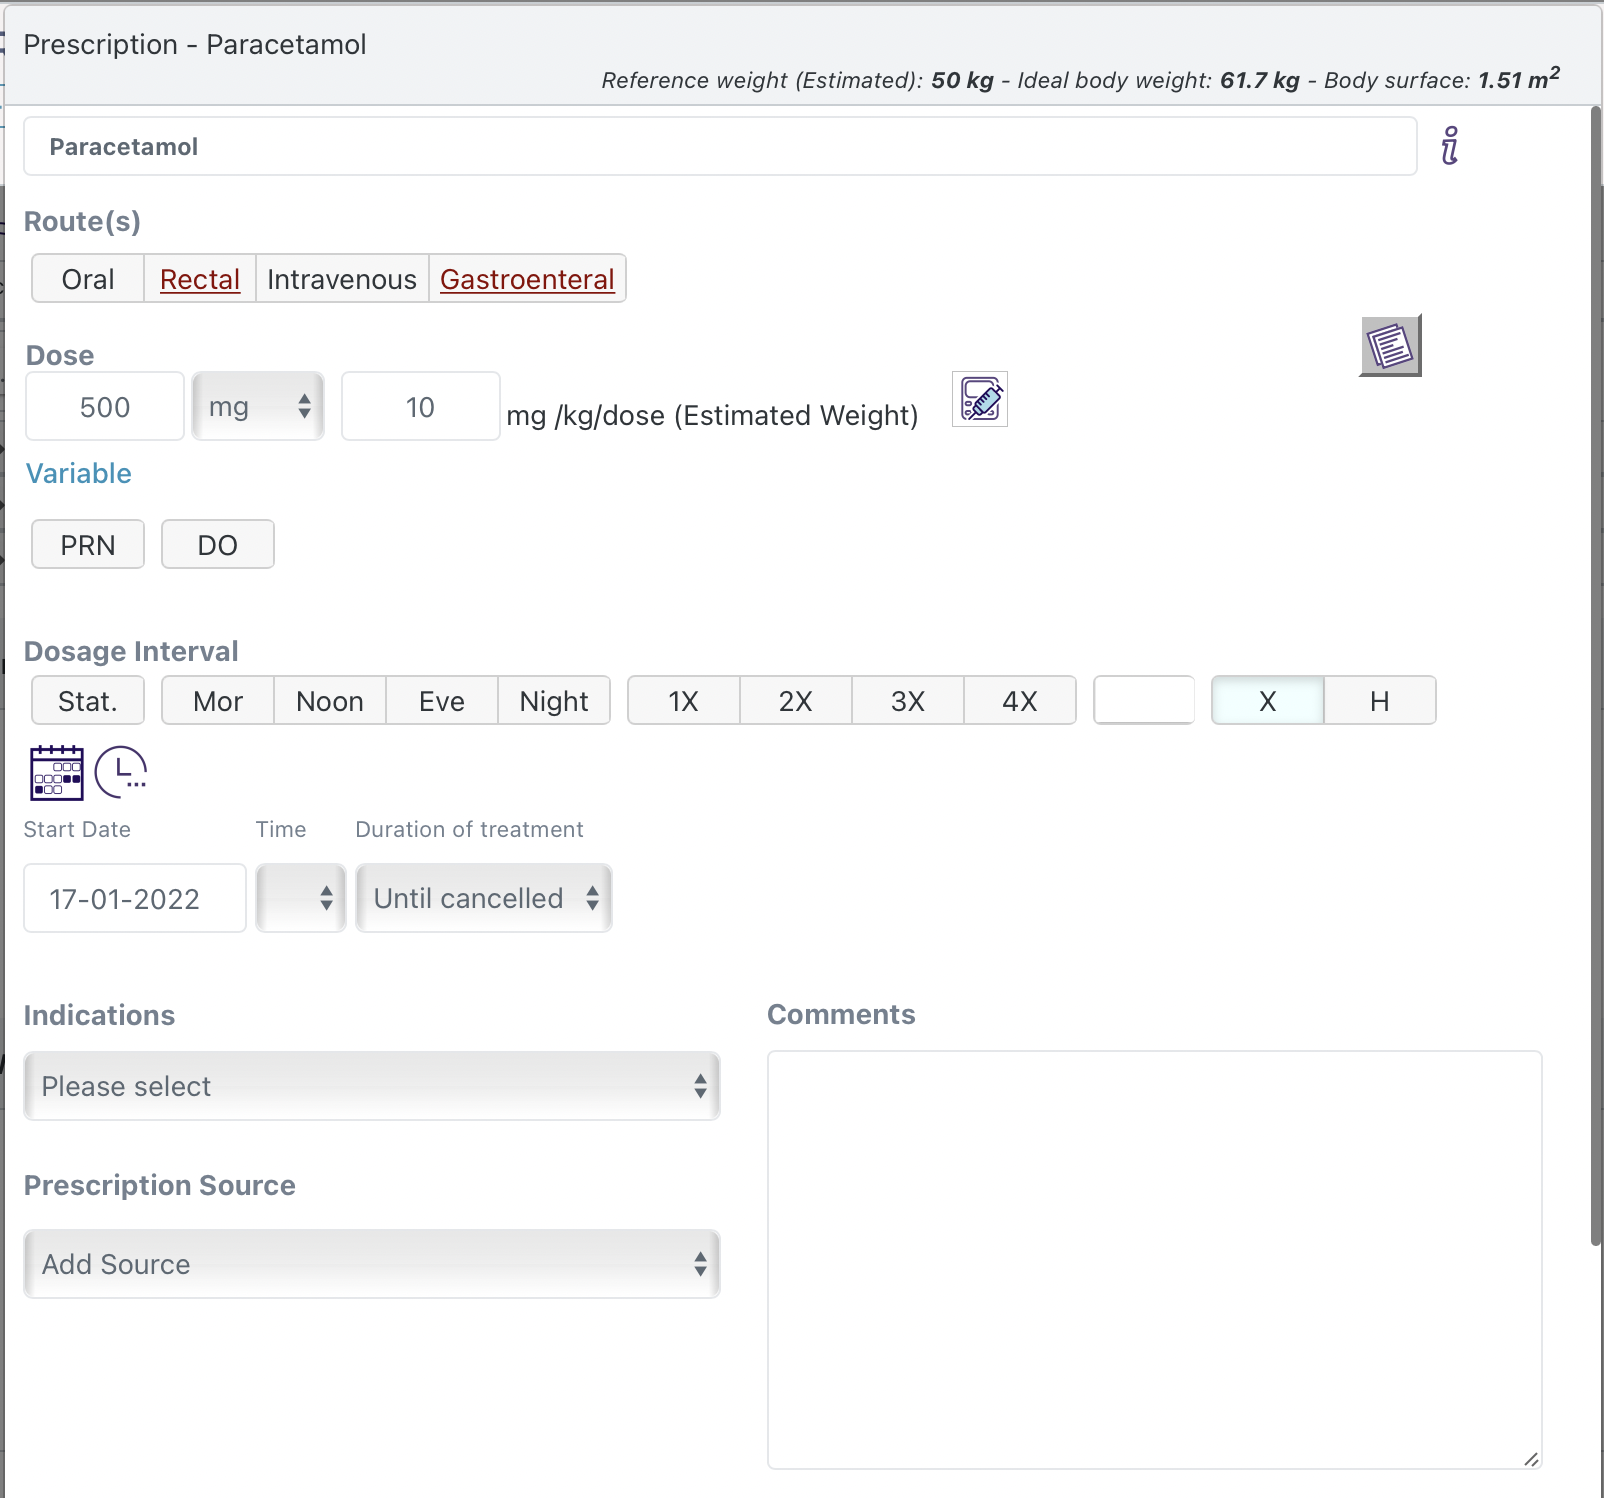1604x1498 pixels.
Task: Select the Oral route
Action: coord(88,279)
